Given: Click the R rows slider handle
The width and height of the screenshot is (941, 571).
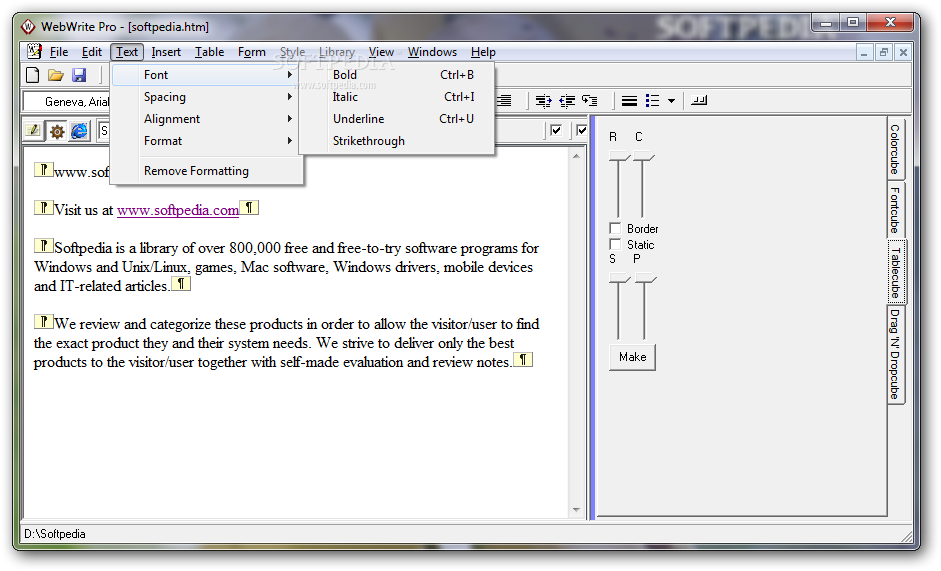Looking at the screenshot, I should pos(619,156).
